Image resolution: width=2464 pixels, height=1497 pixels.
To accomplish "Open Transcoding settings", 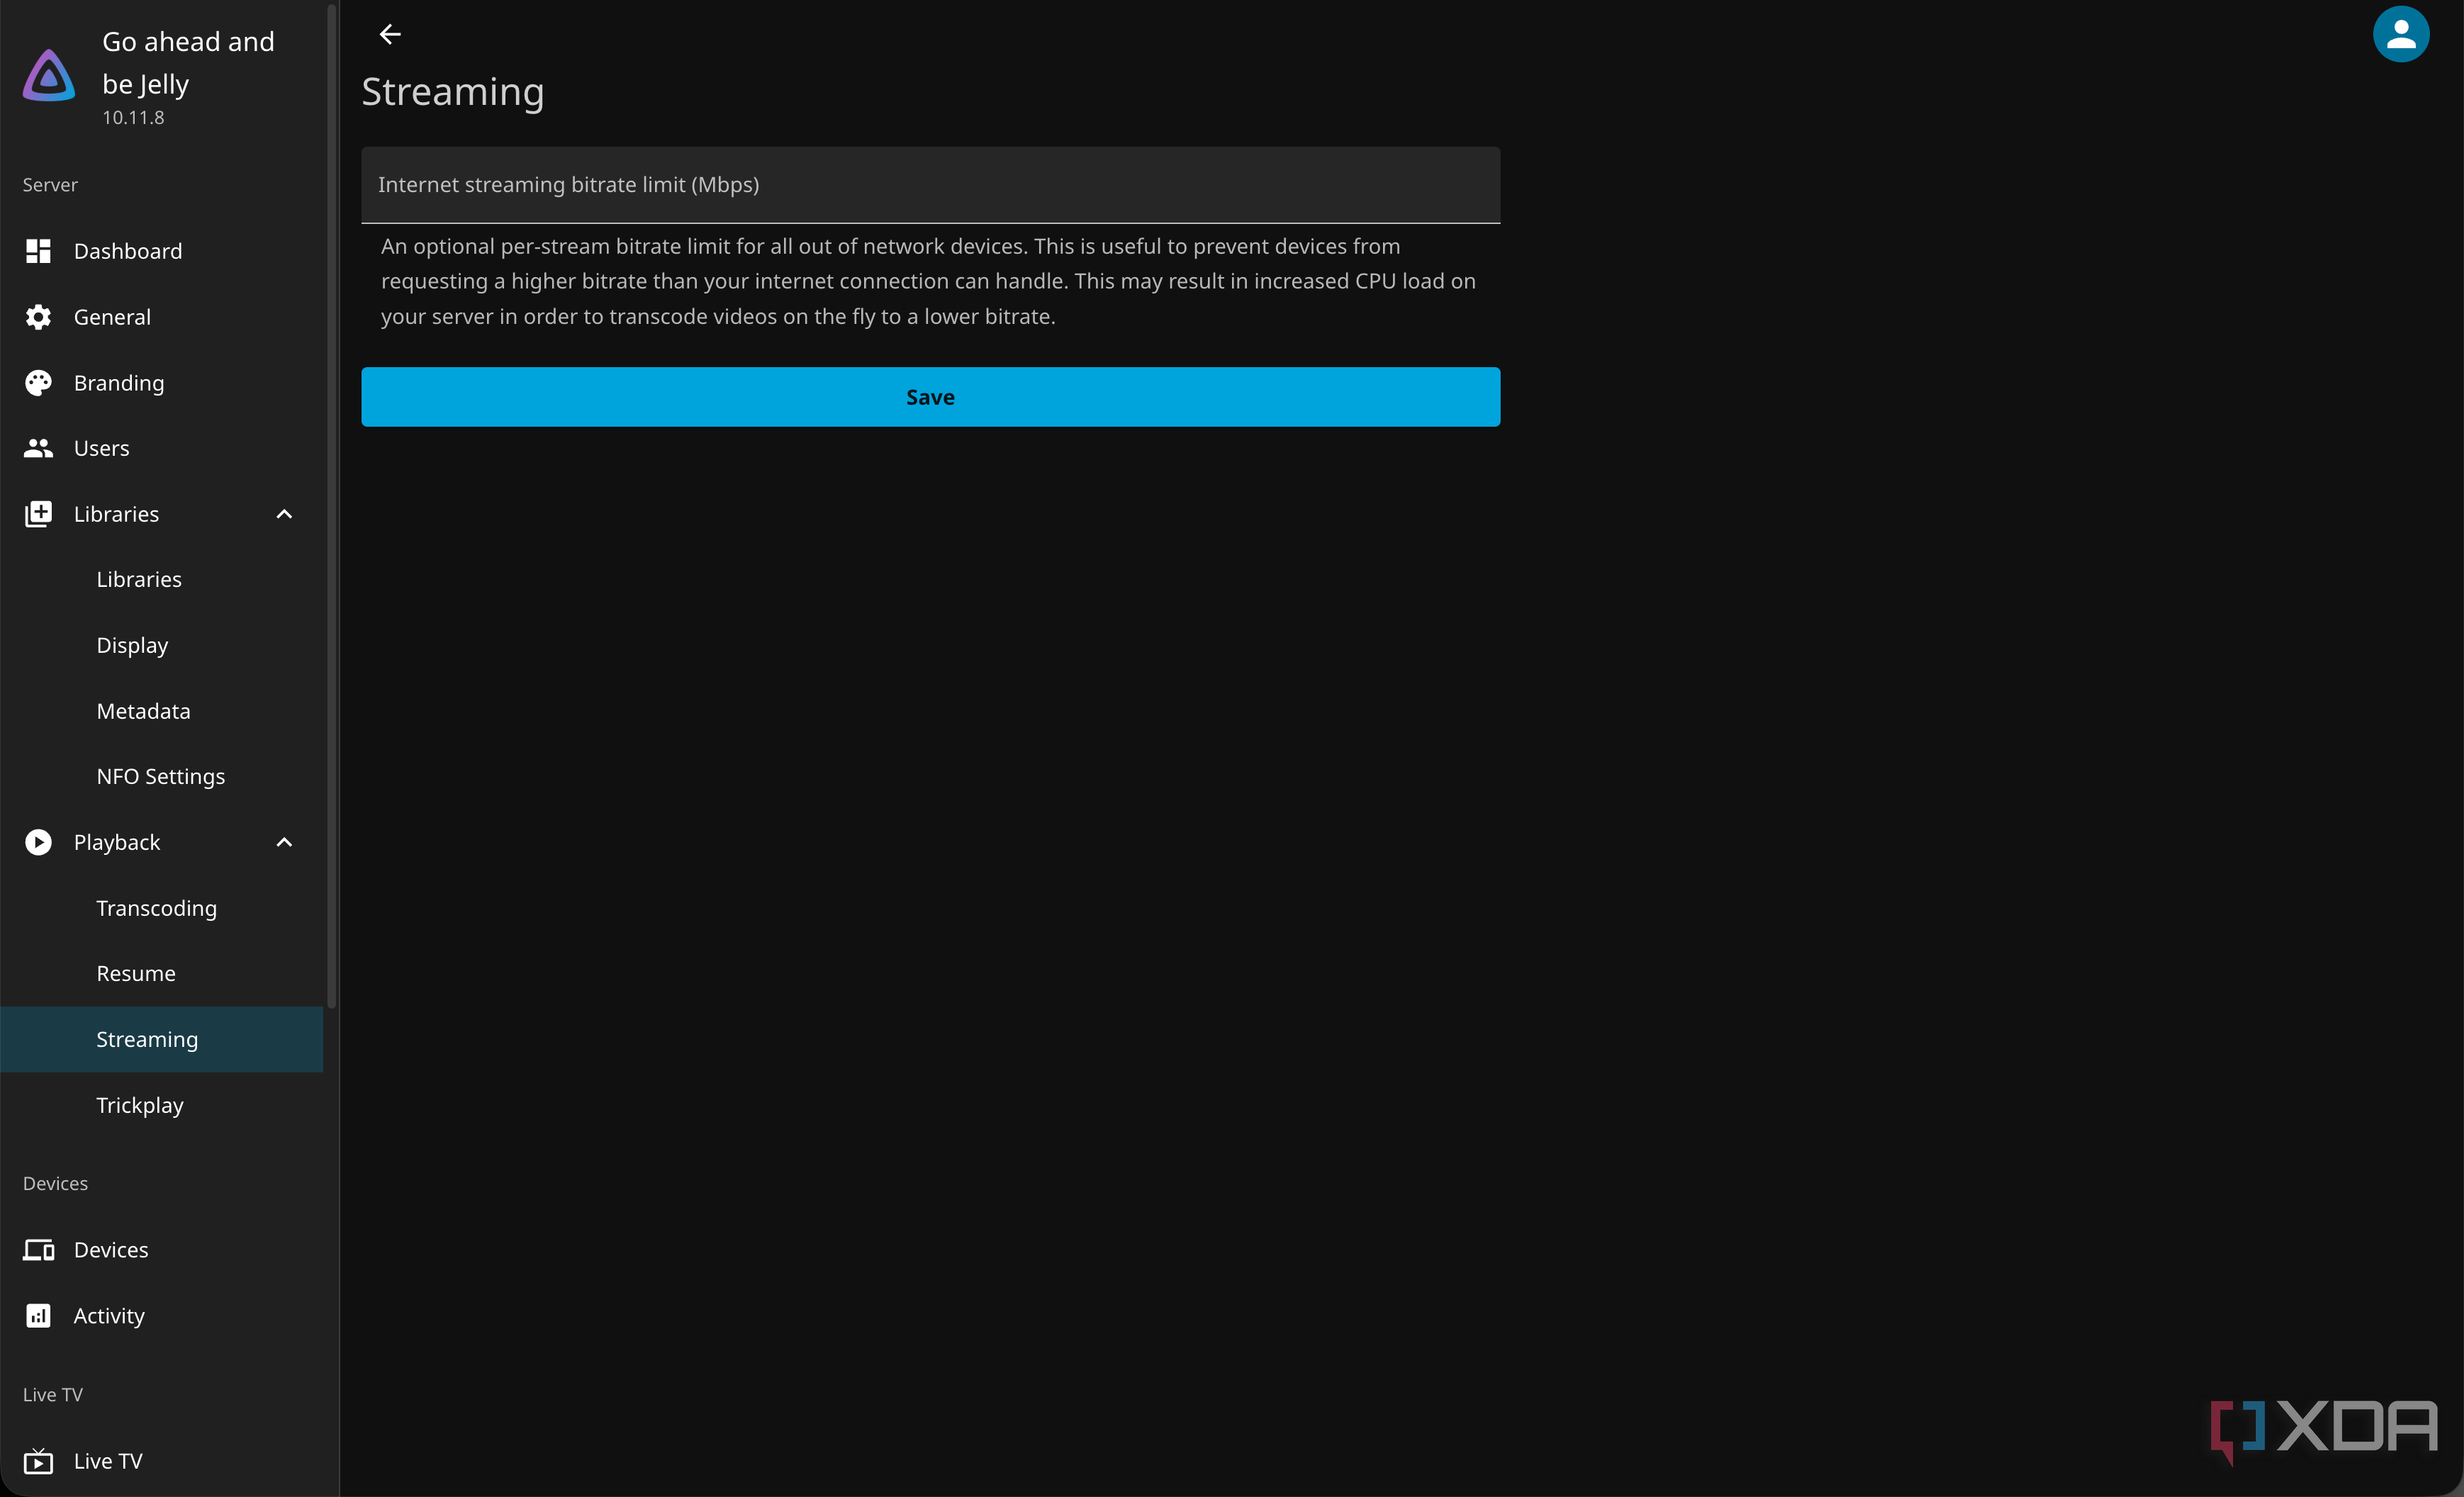I will (162, 908).
